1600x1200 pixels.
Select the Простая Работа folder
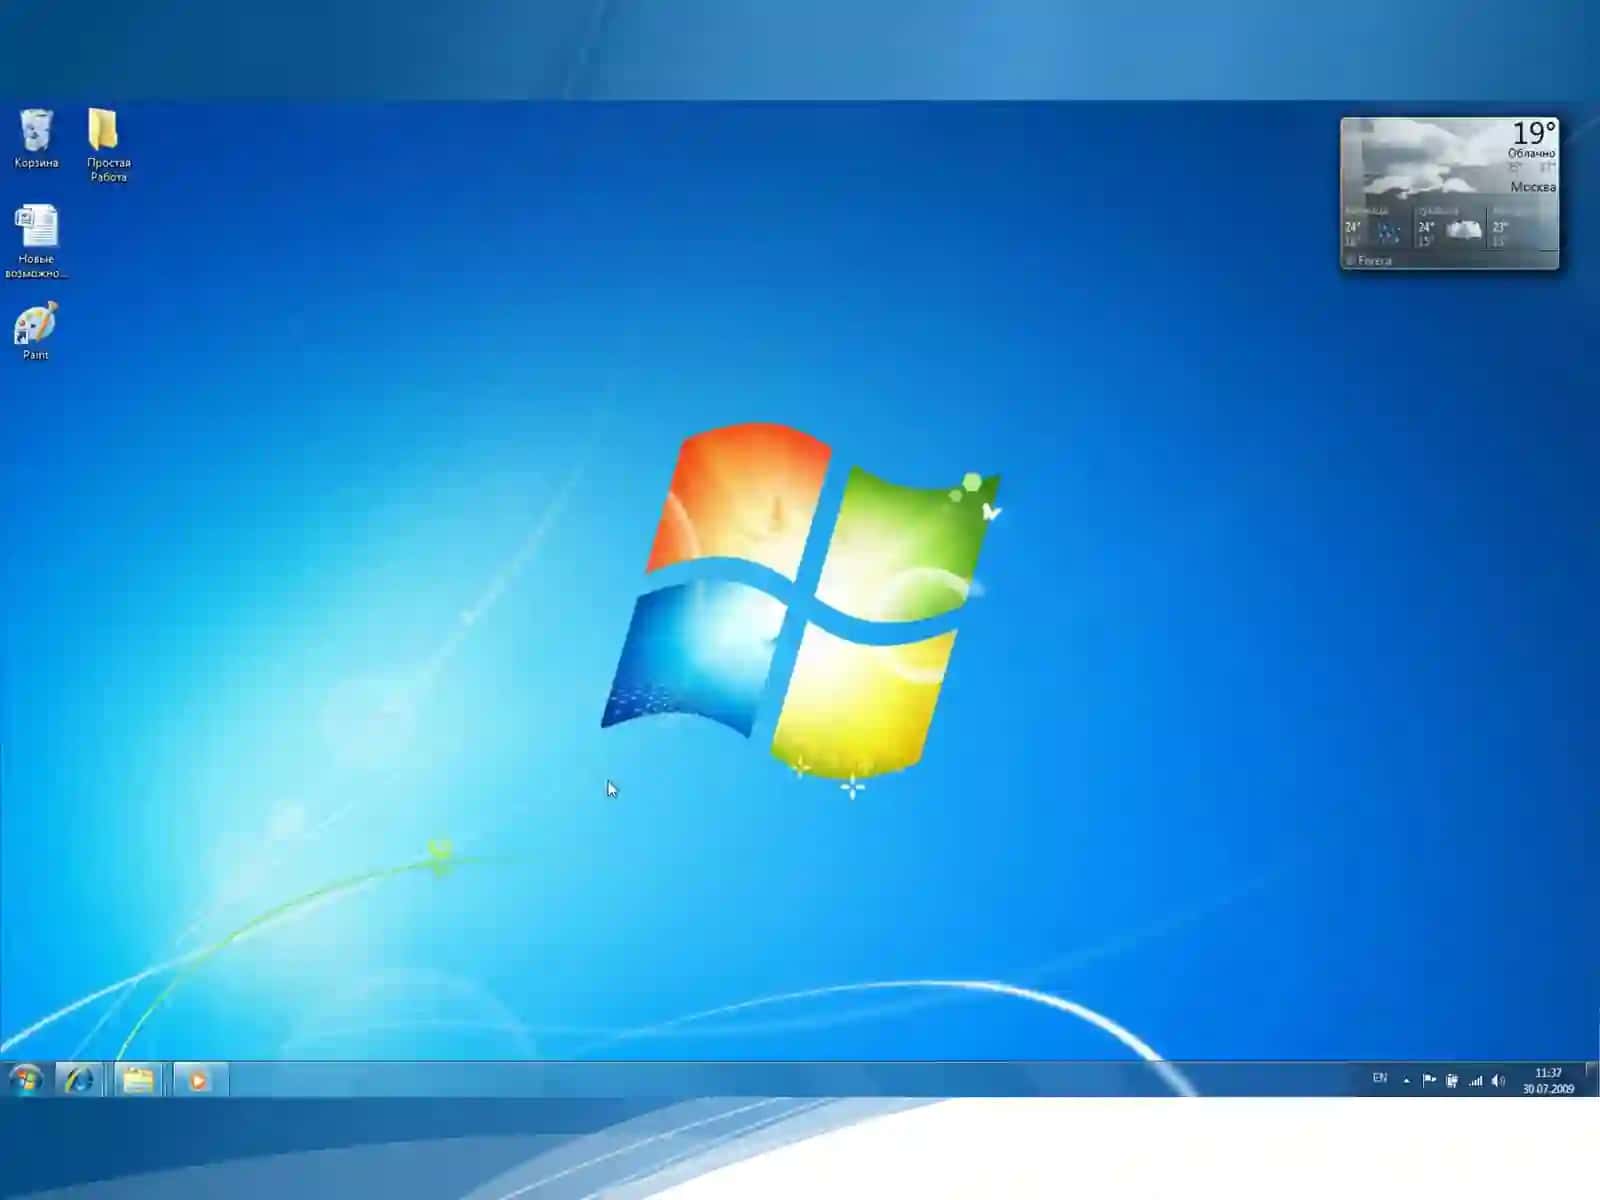tap(108, 145)
